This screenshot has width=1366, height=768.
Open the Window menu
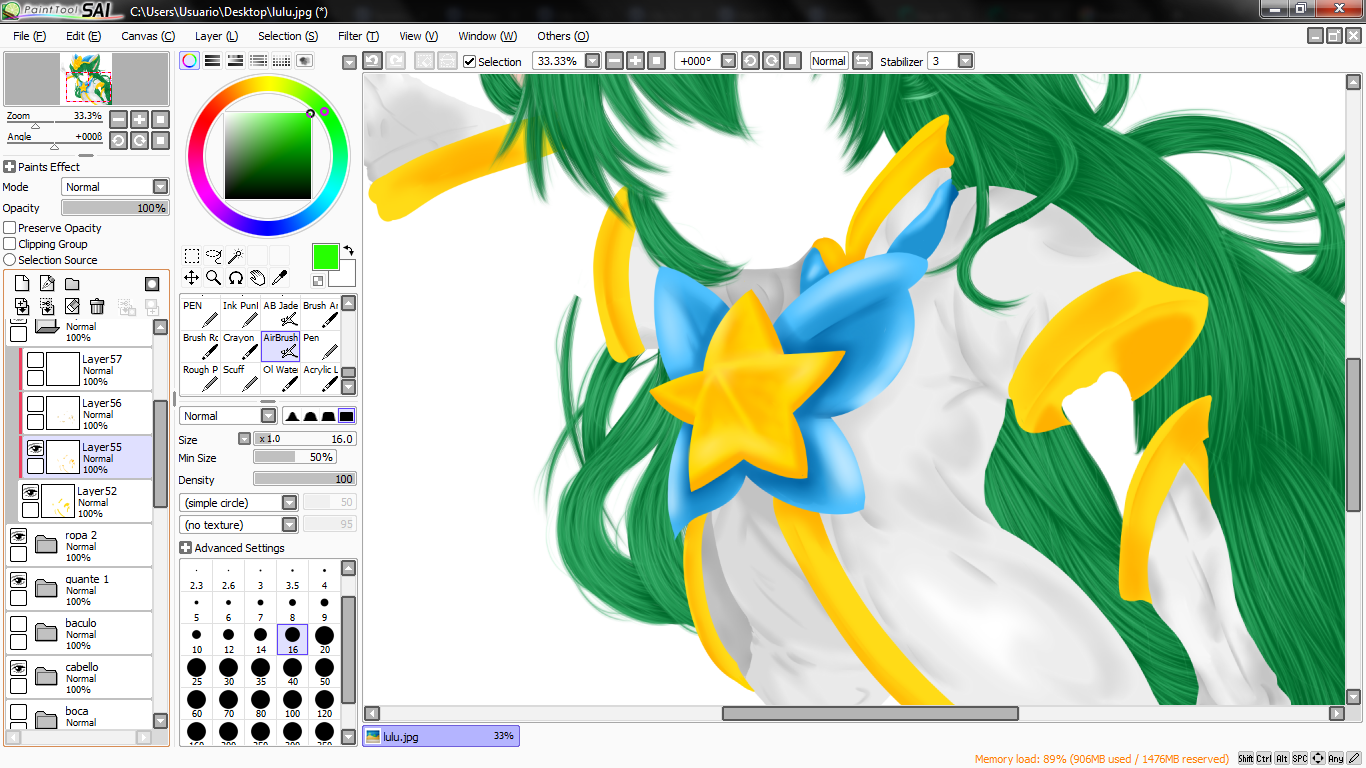tap(487, 36)
